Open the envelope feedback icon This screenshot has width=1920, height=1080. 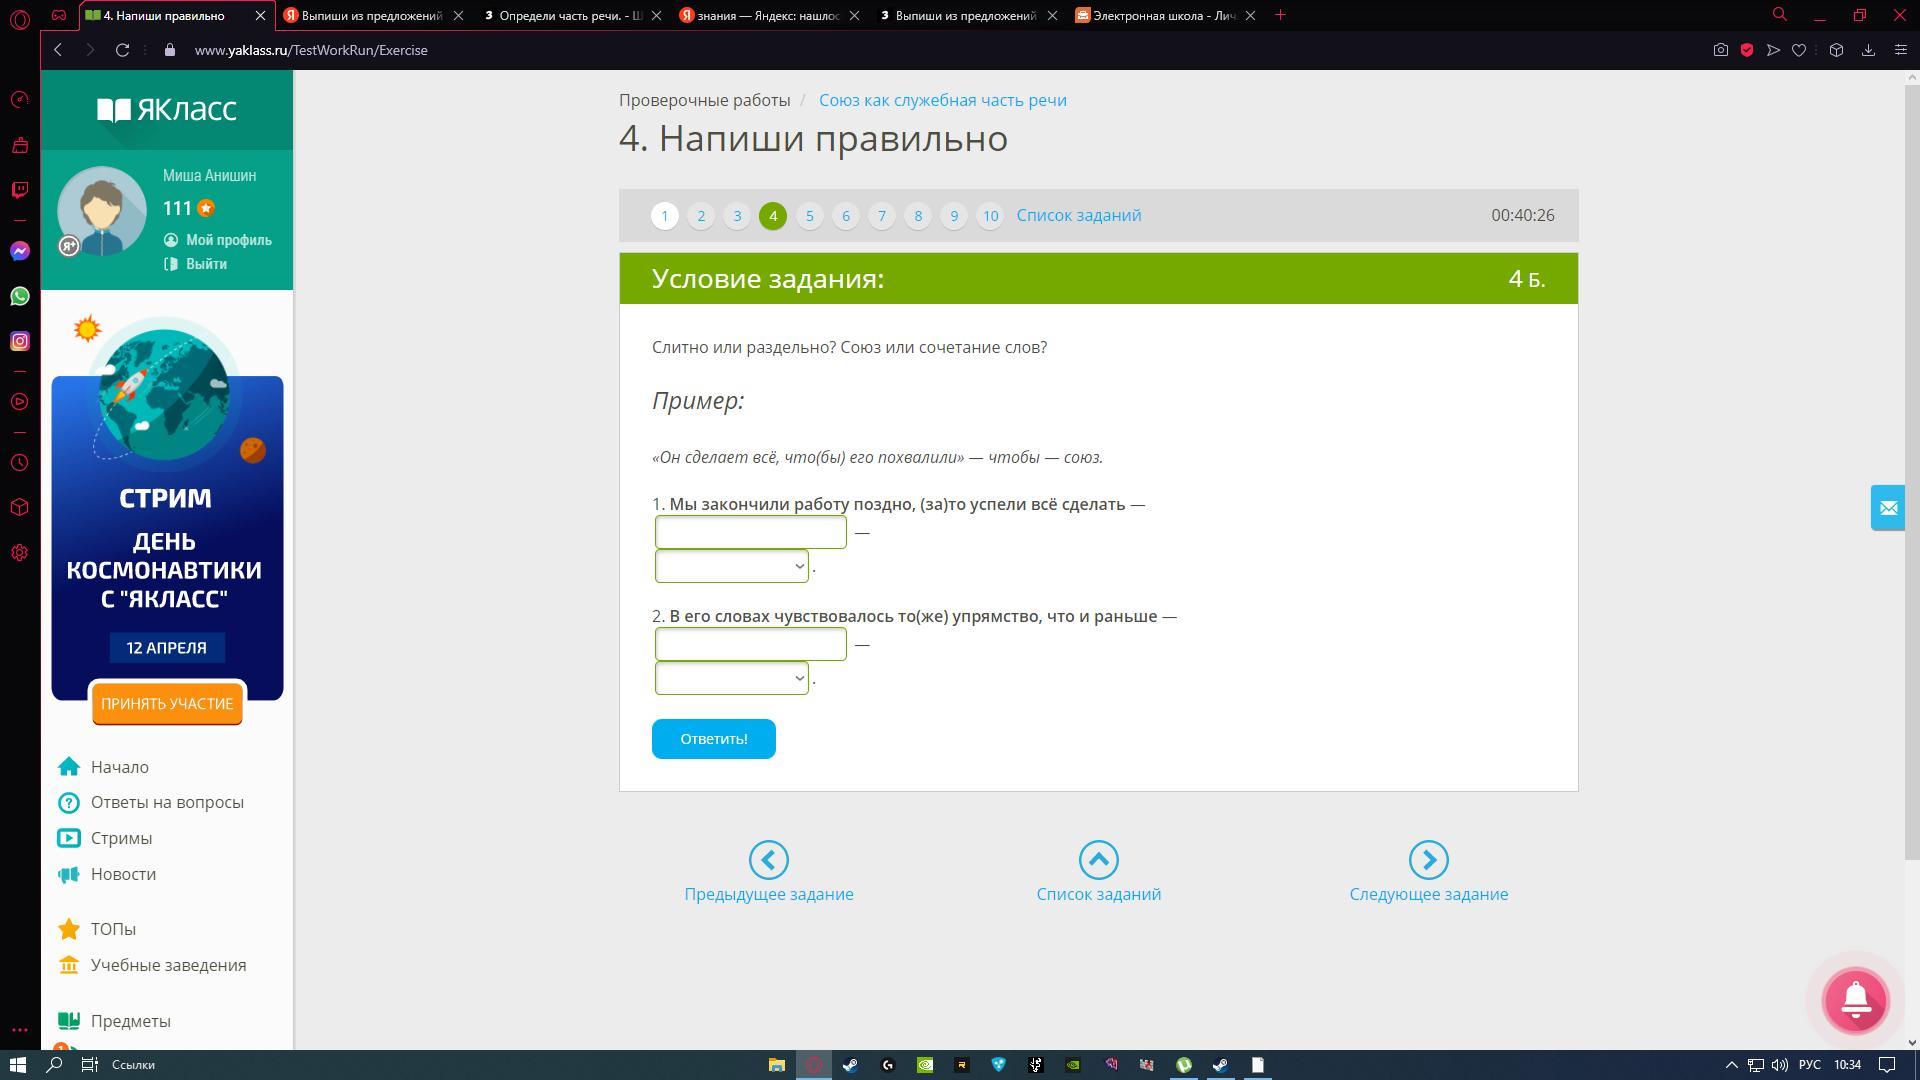(x=1888, y=508)
